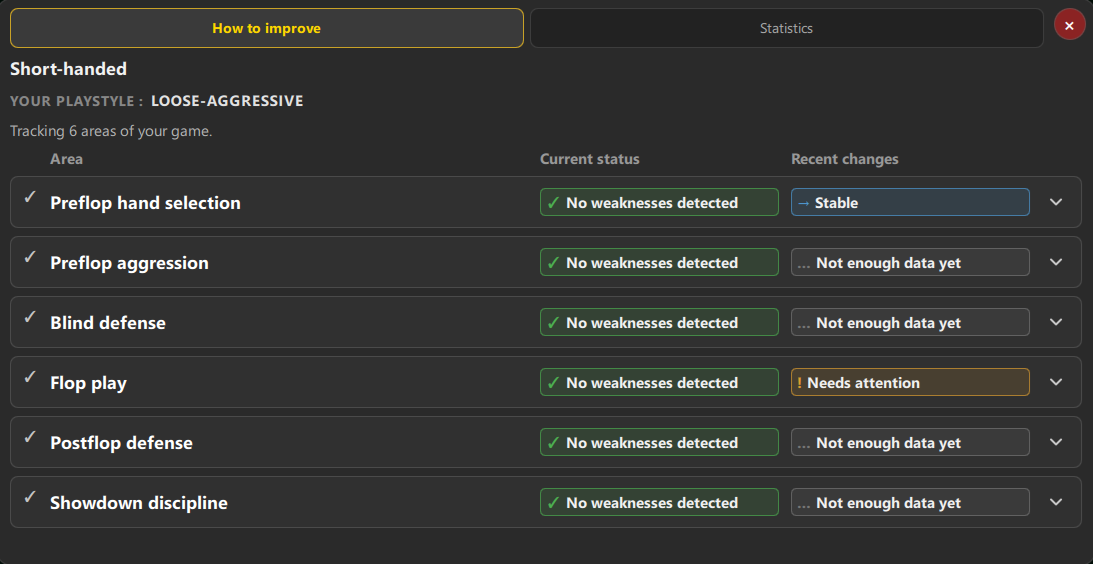The height and width of the screenshot is (564, 1093).
Task: Click the Current status column header
Action: pyautogui.click(x=590, y=159)
